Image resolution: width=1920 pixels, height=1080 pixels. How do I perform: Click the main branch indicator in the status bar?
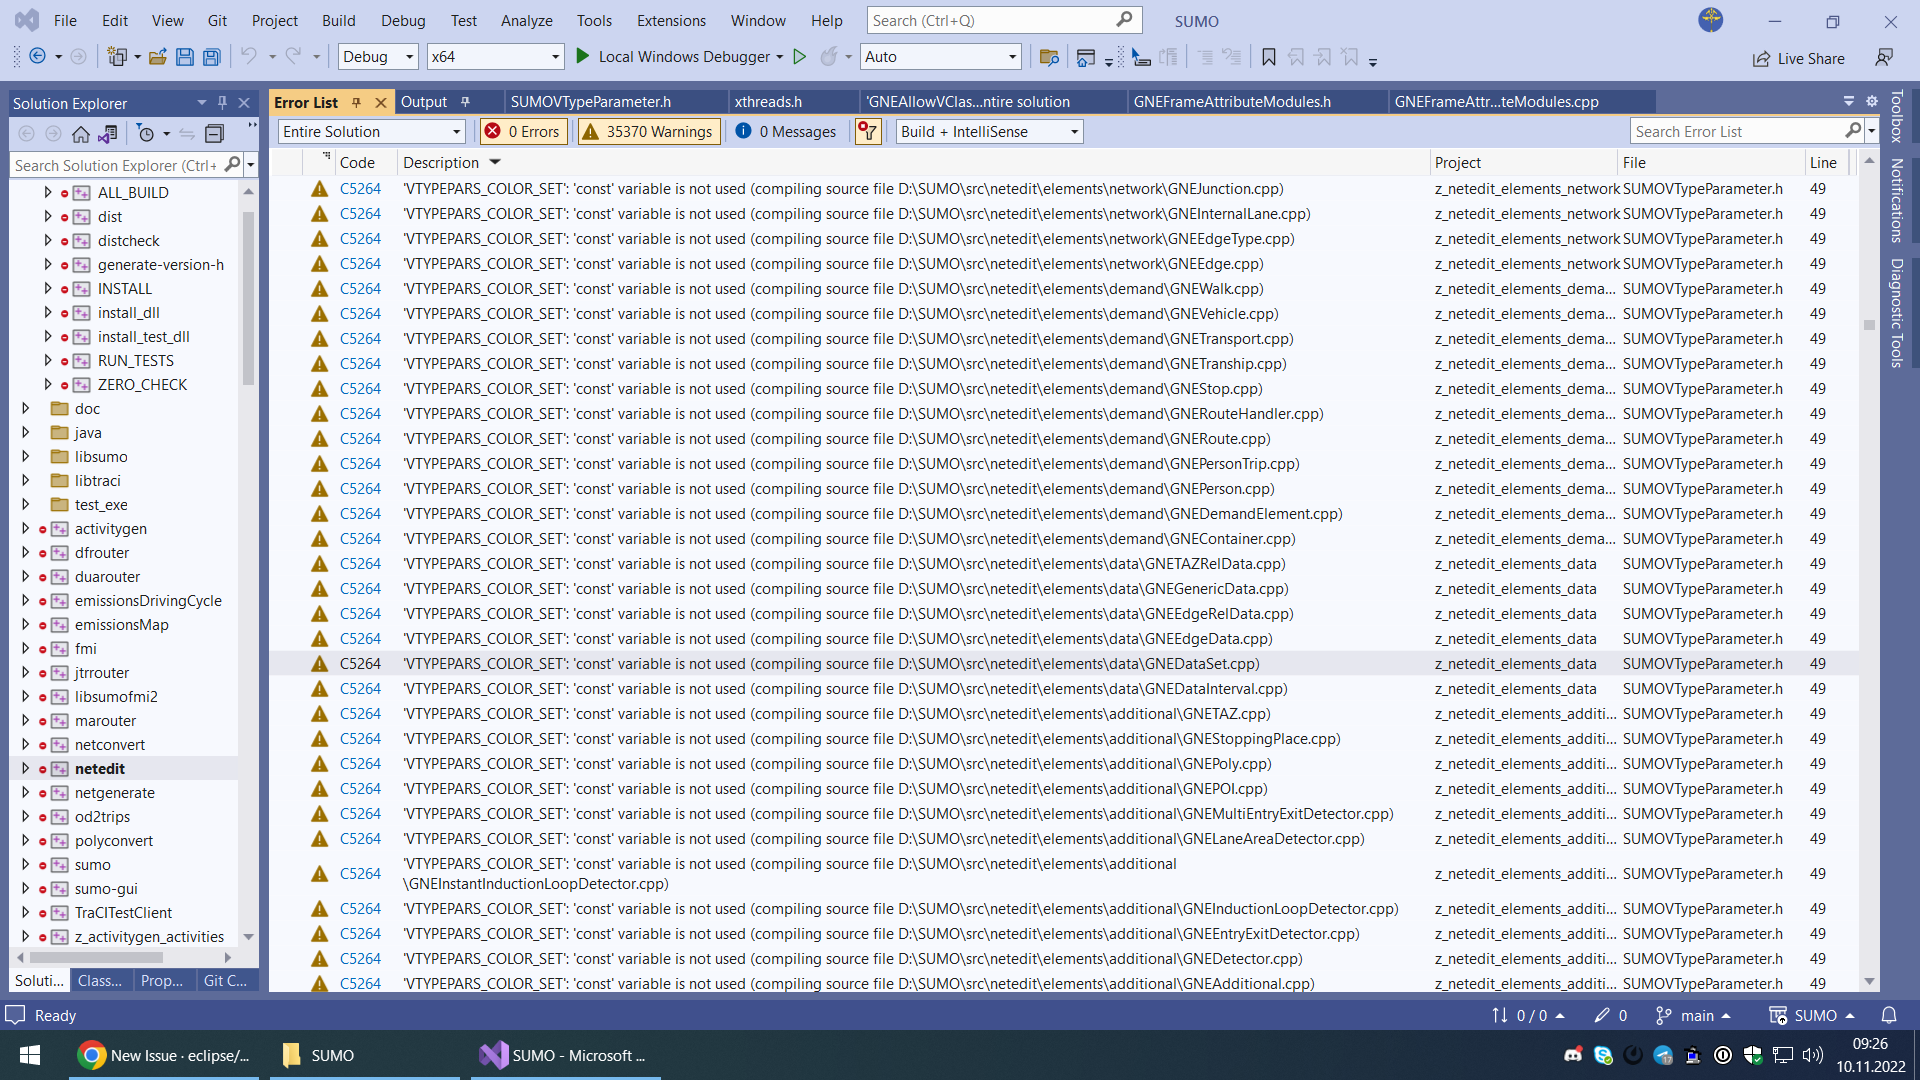coord(1694,1015)
